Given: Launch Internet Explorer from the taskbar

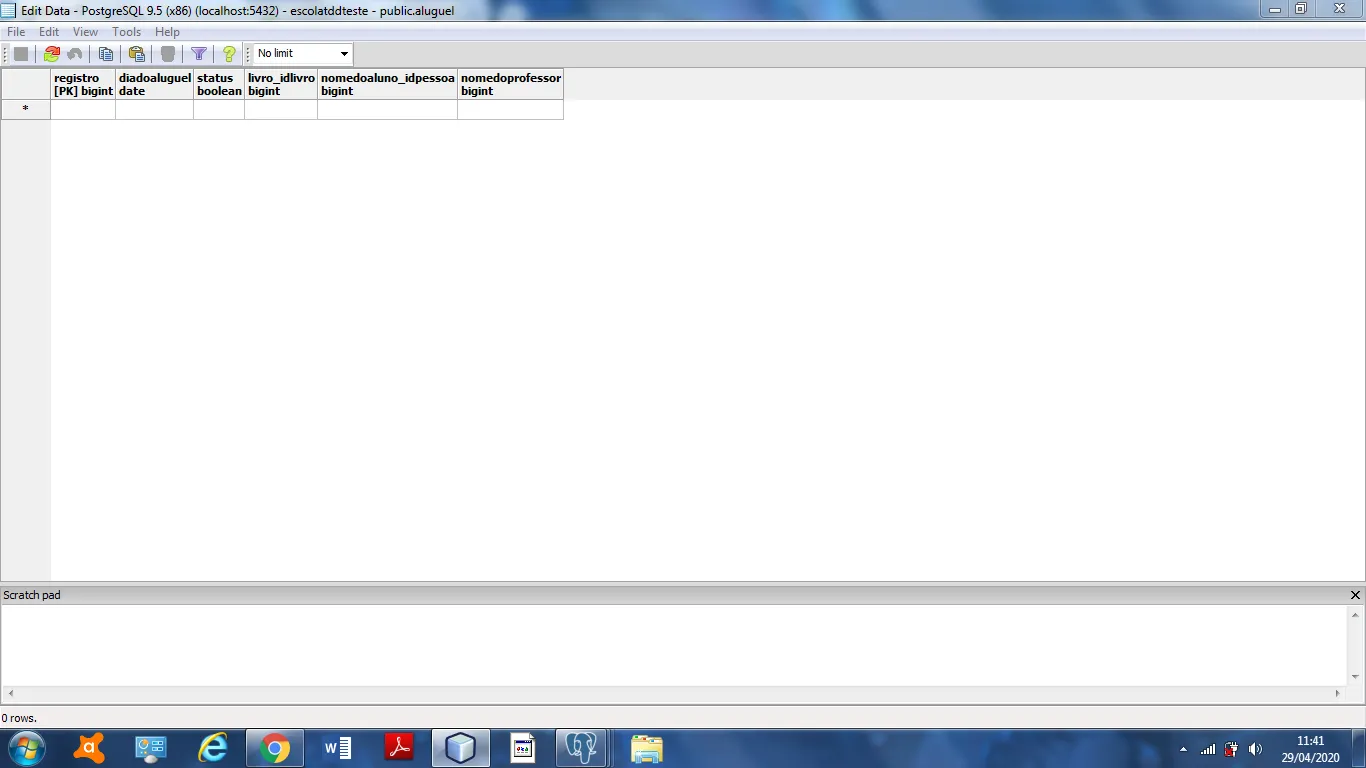Looking at the screenshot, I should pos(213,748).
